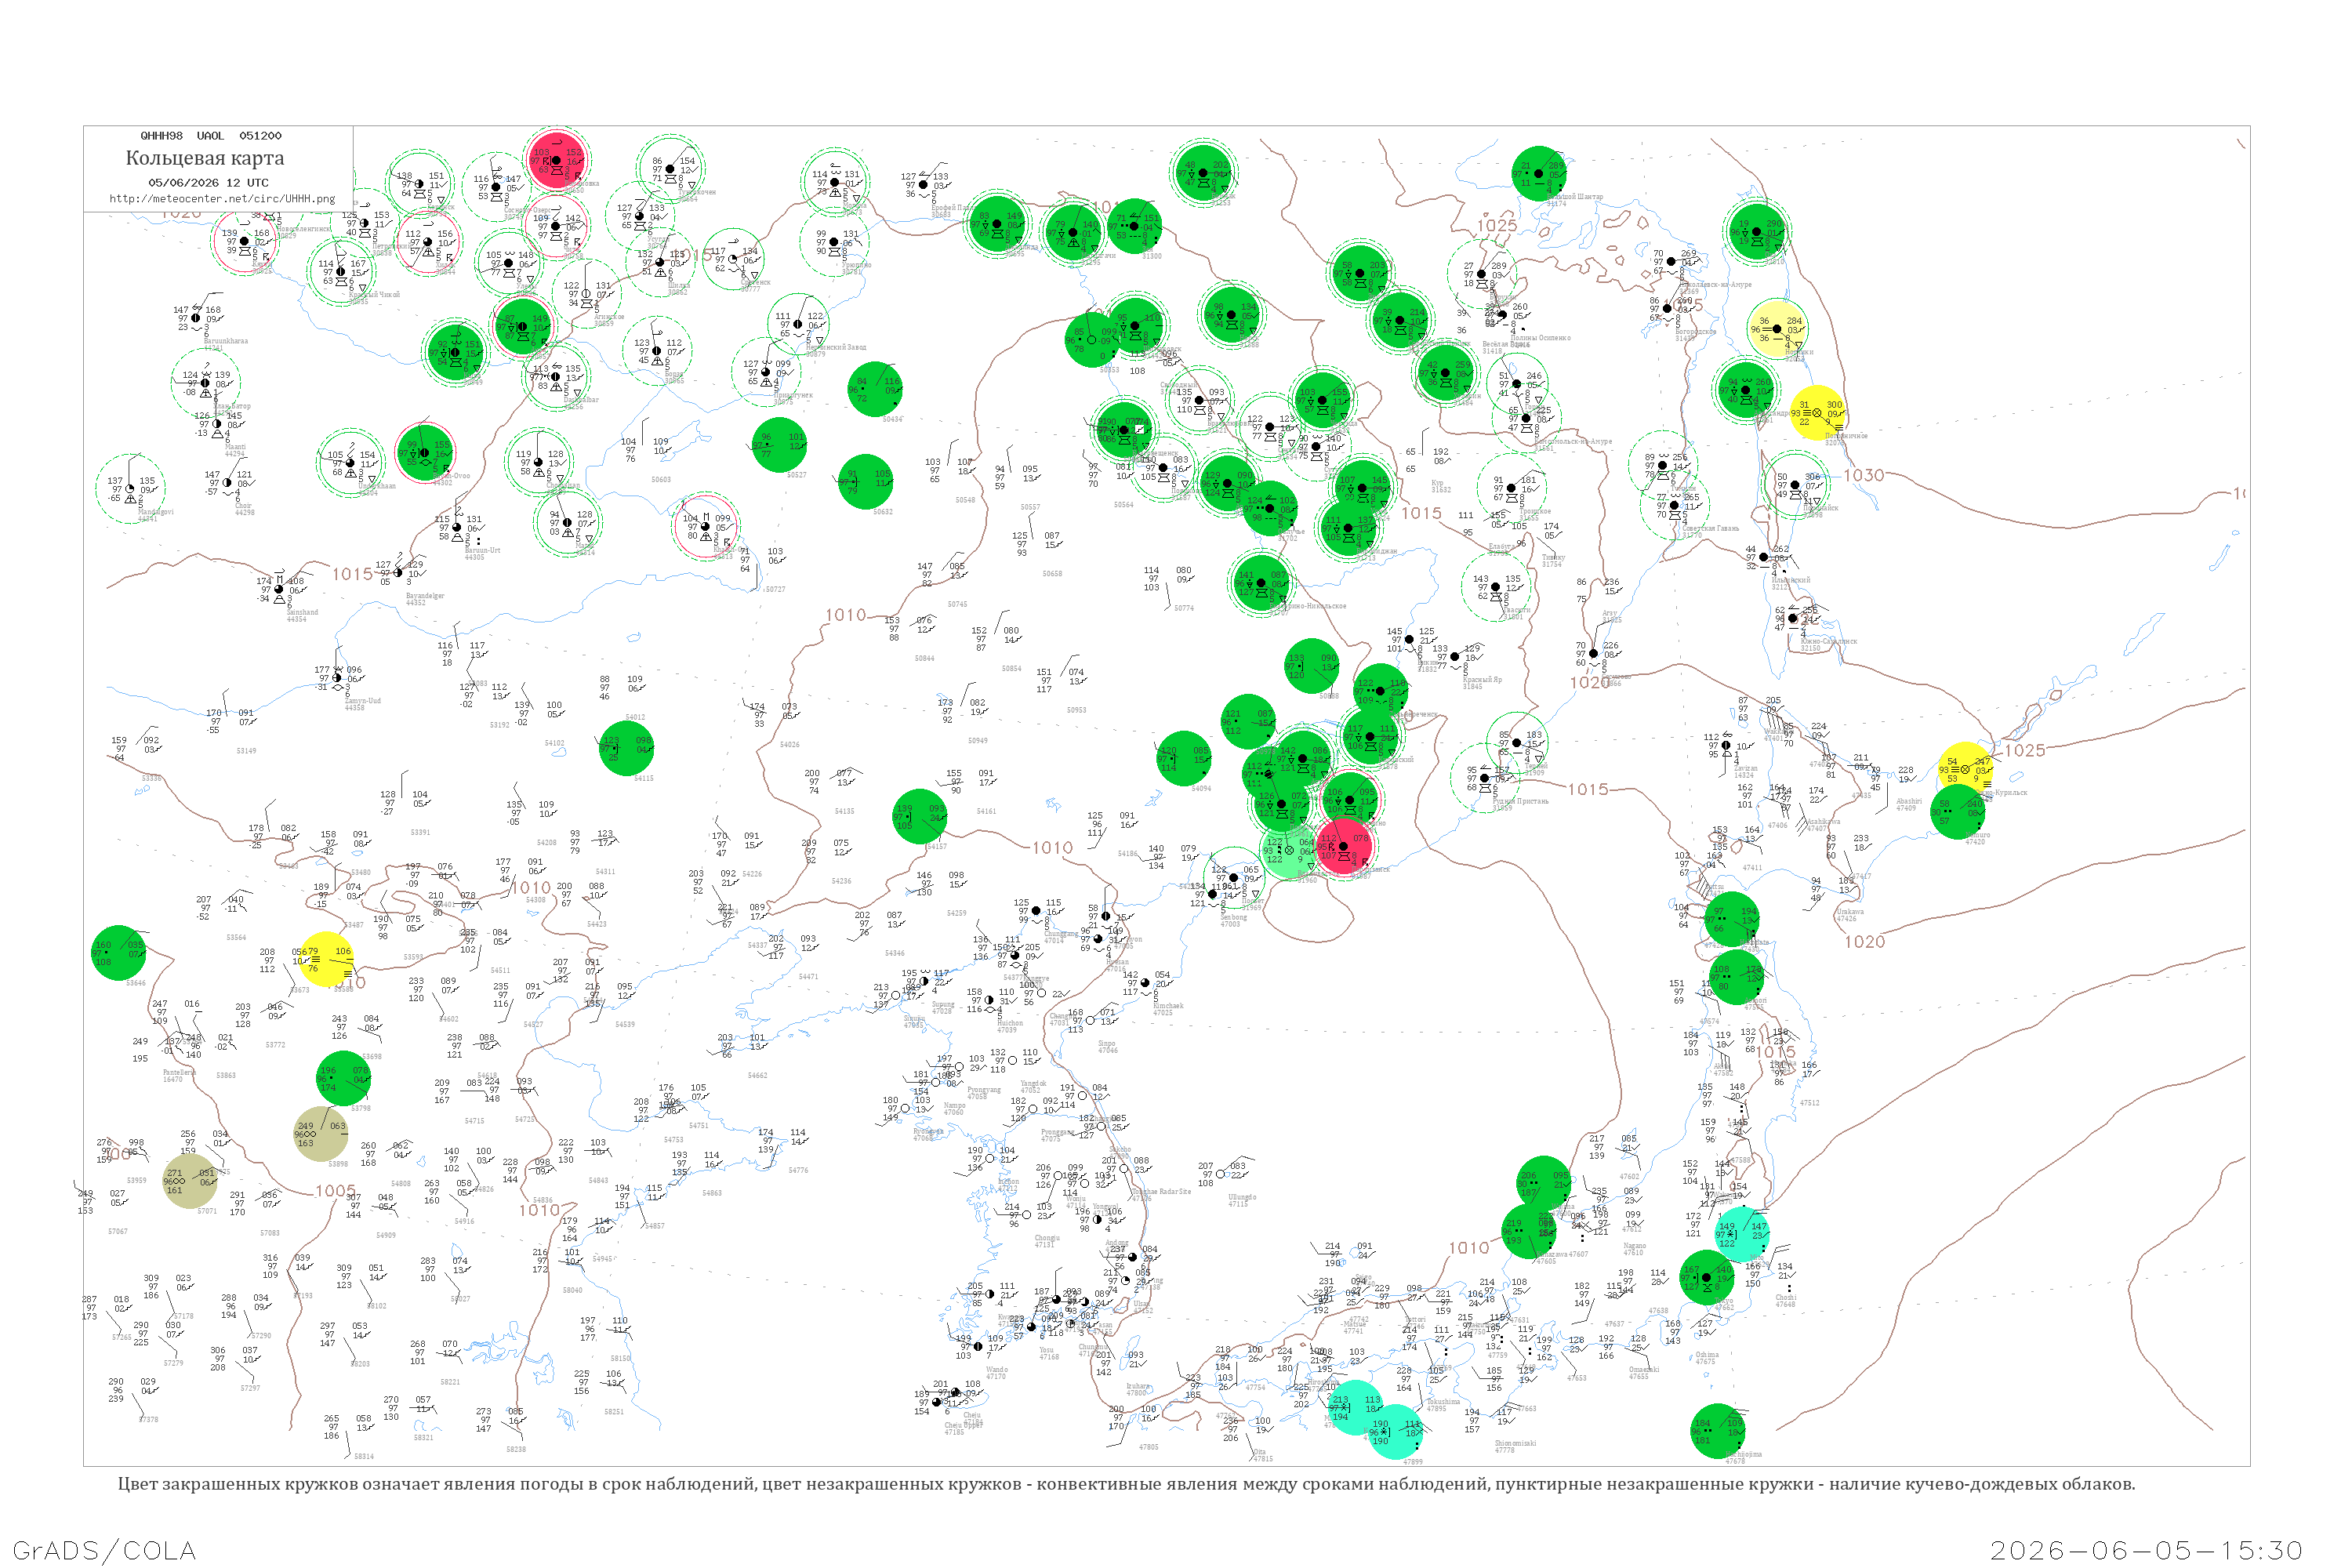Click the green Nemuro station circle
Image resolution: width=2352 pixels, height=1568 pixels.
tap(1958, 811)
